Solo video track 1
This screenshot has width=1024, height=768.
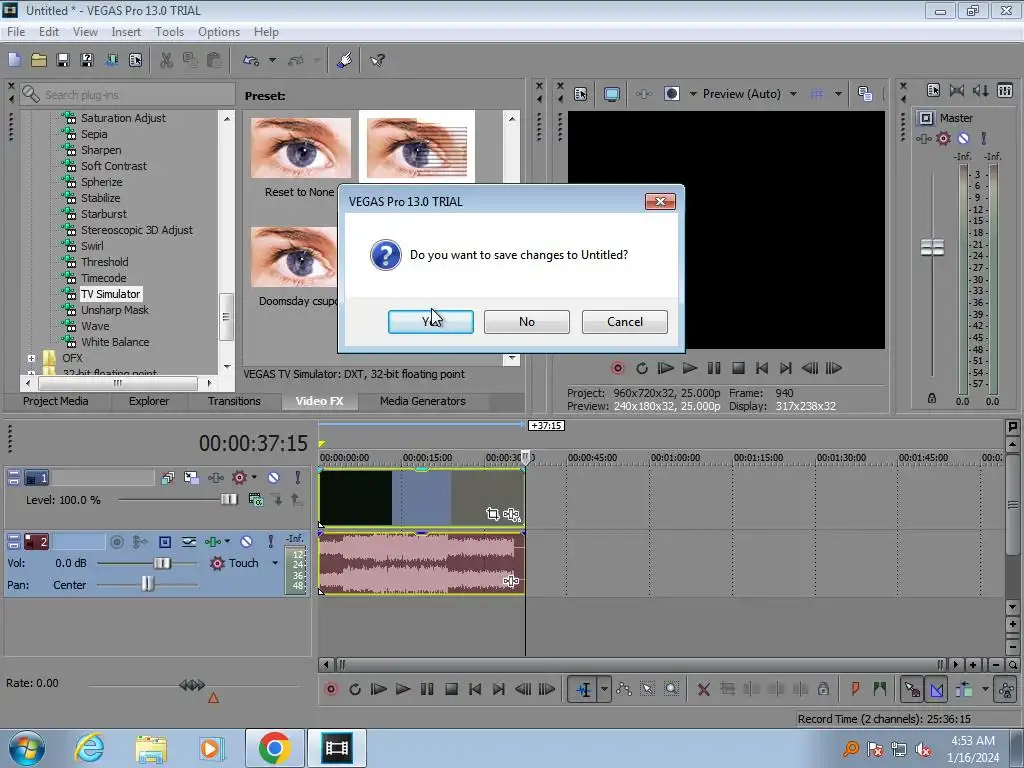297,477
